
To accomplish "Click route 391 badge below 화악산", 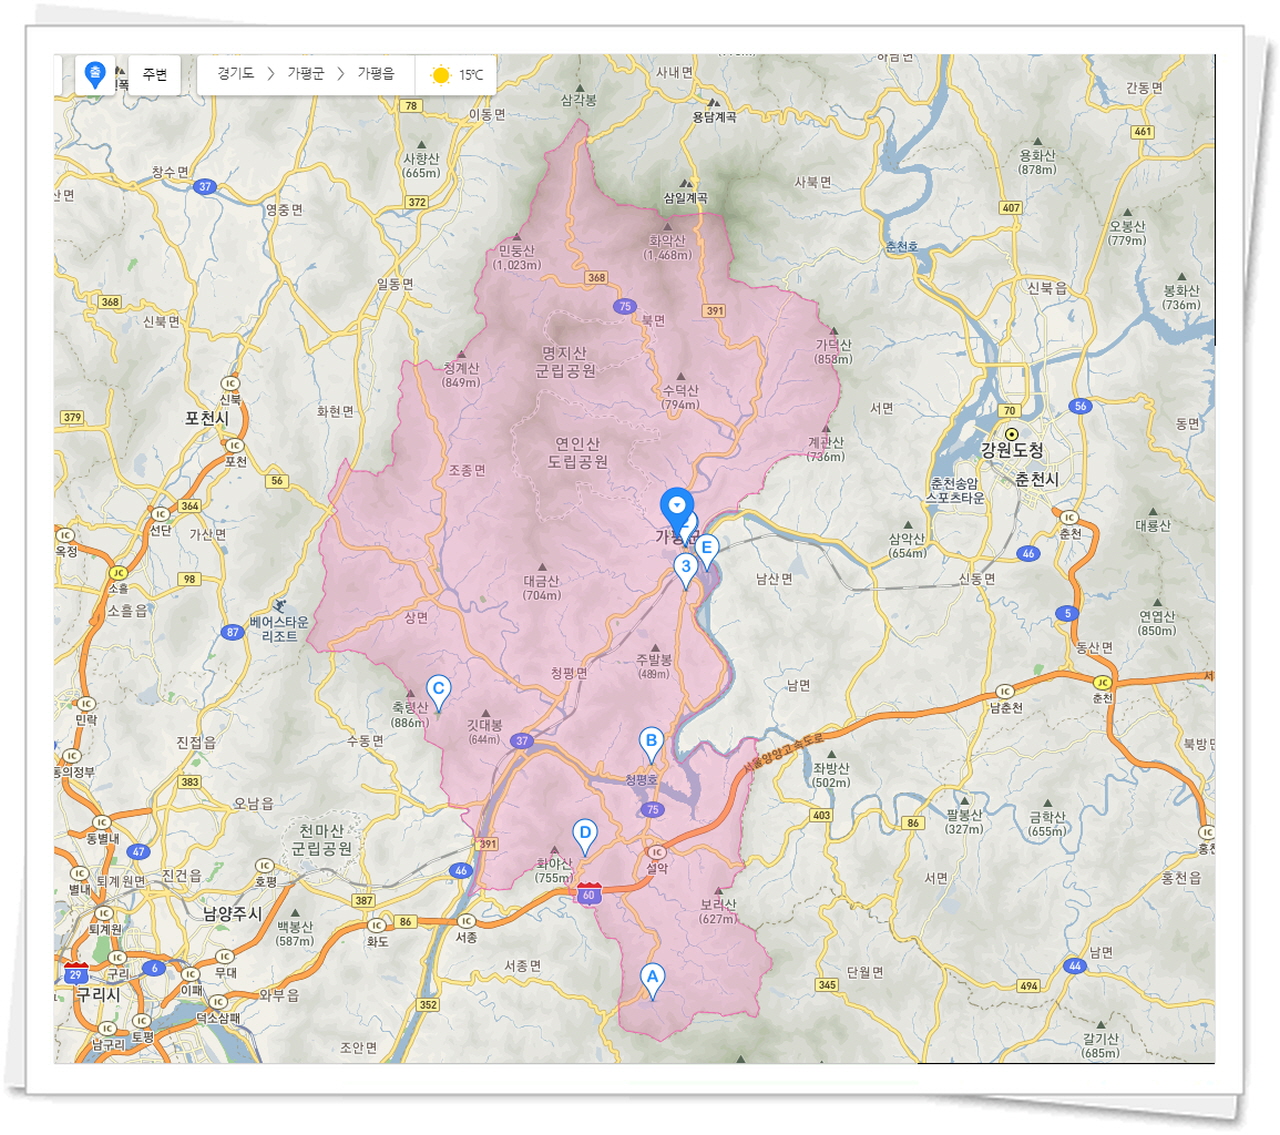I will (x=715, y=311).
